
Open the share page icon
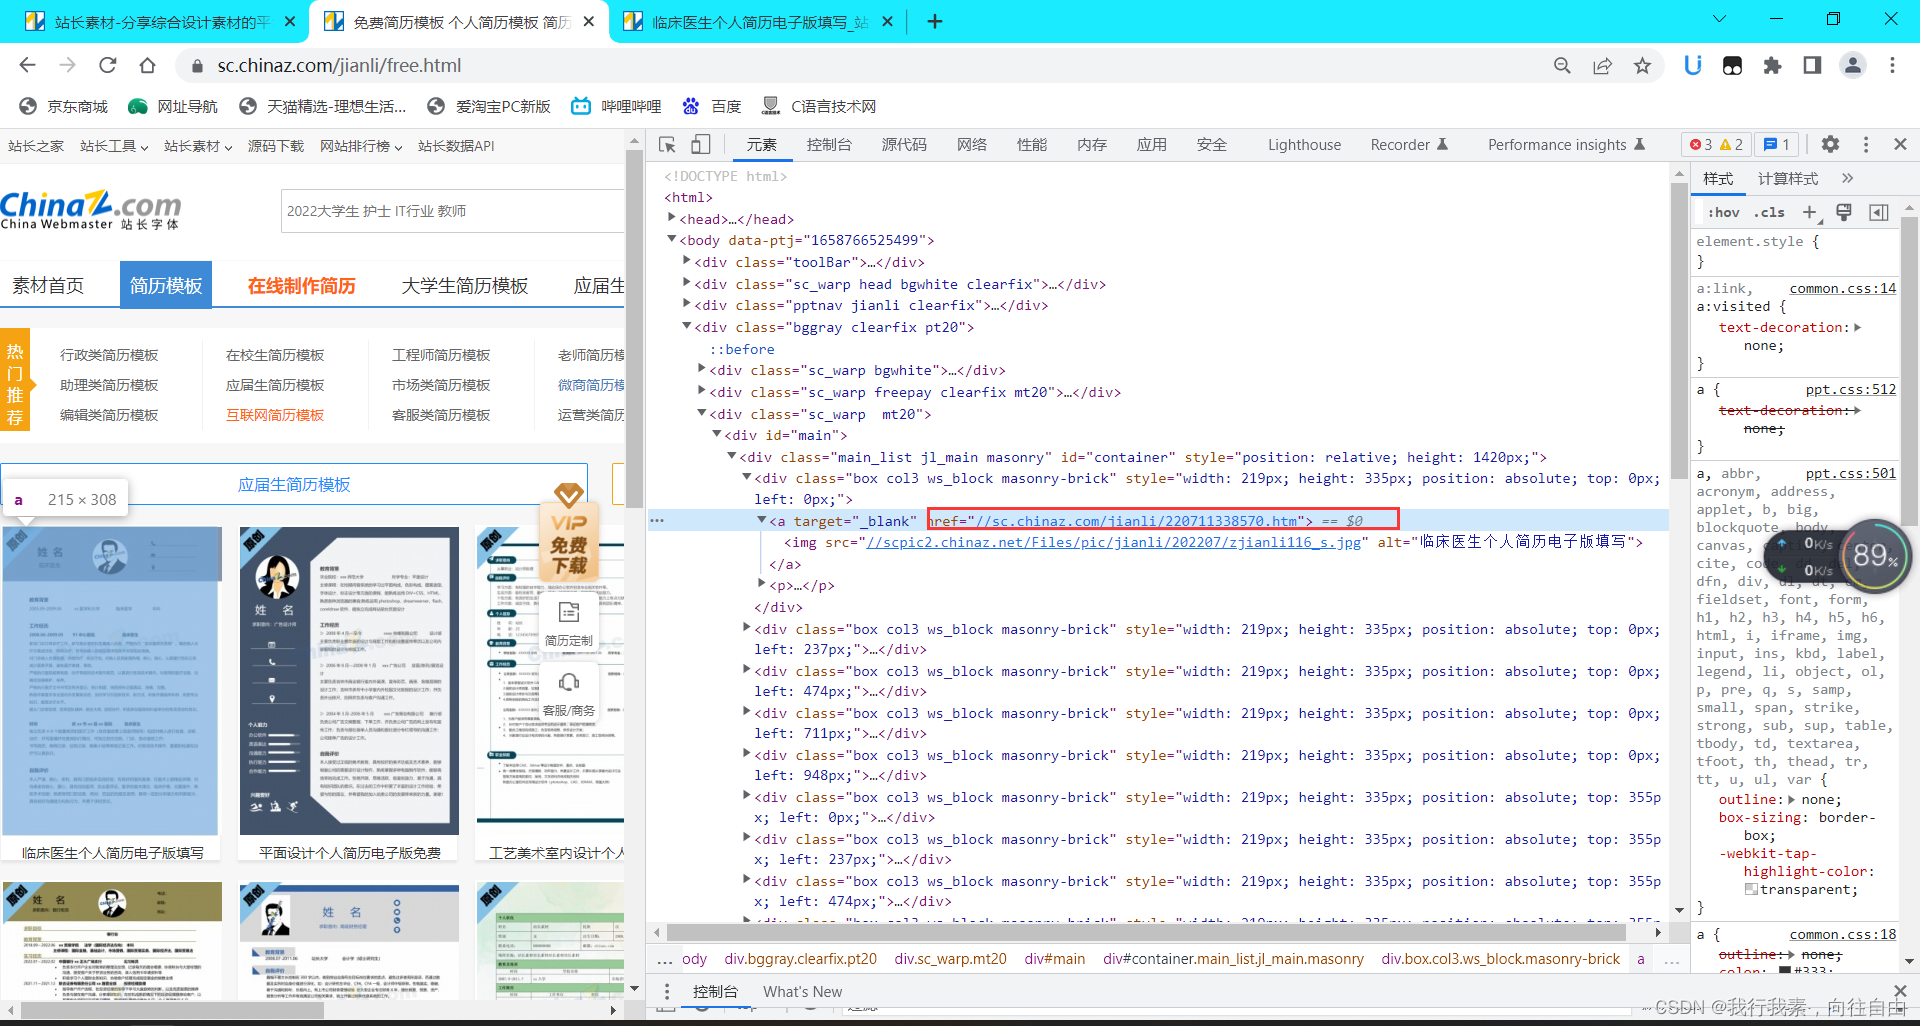[1602, 65]
